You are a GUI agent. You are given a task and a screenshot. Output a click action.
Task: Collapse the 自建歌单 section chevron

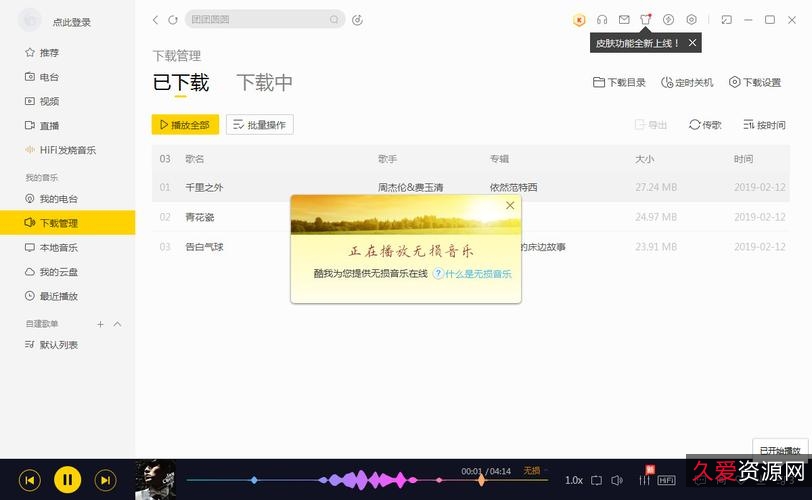pyautogui.click(x=118, y=324)
